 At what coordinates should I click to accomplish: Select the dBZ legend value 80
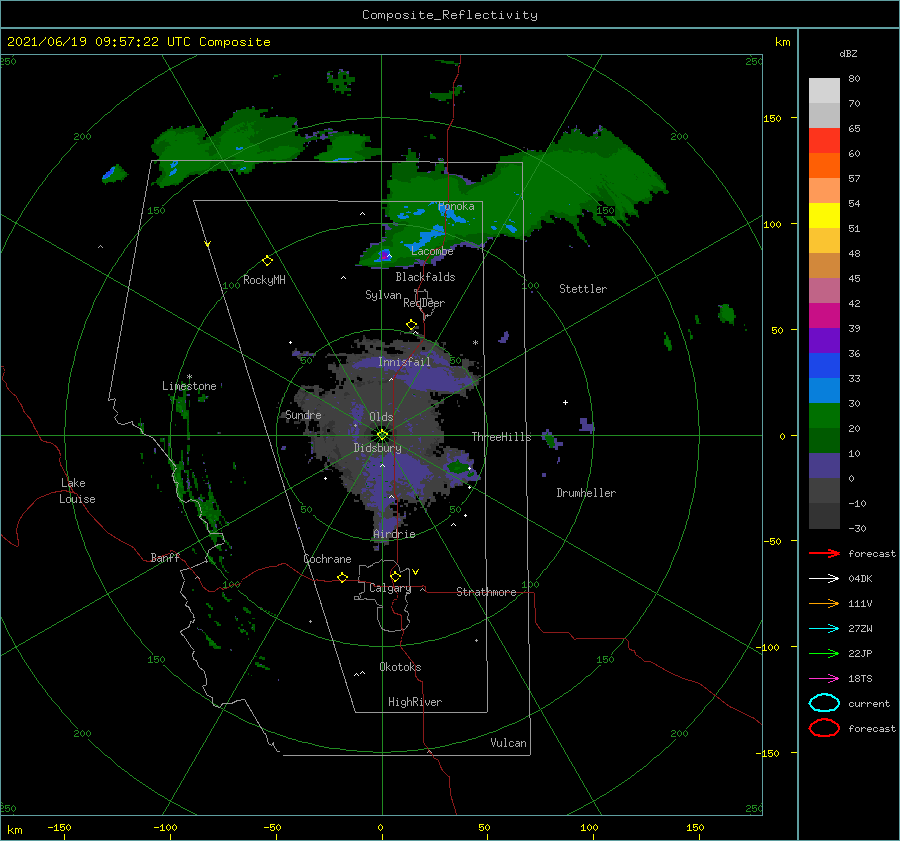coord(854,79)
